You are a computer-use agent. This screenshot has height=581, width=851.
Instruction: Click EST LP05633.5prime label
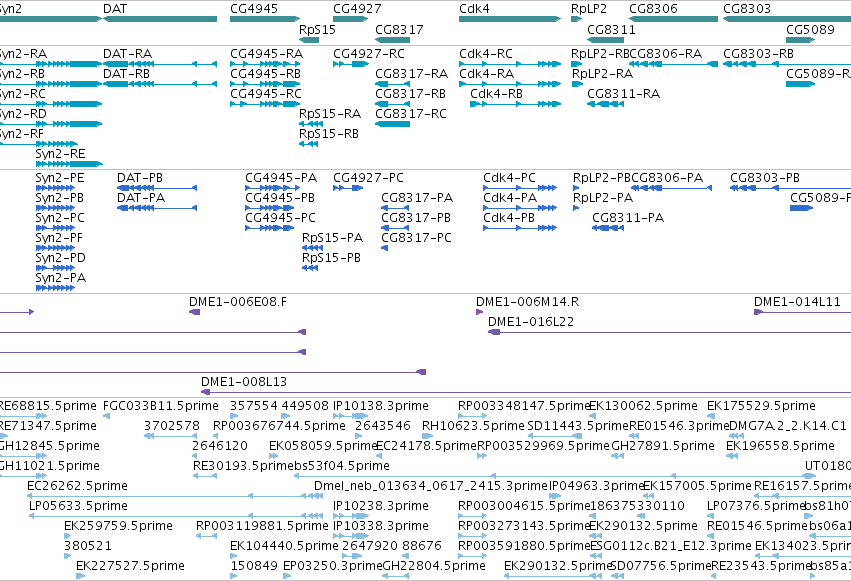tap(78, 506)
